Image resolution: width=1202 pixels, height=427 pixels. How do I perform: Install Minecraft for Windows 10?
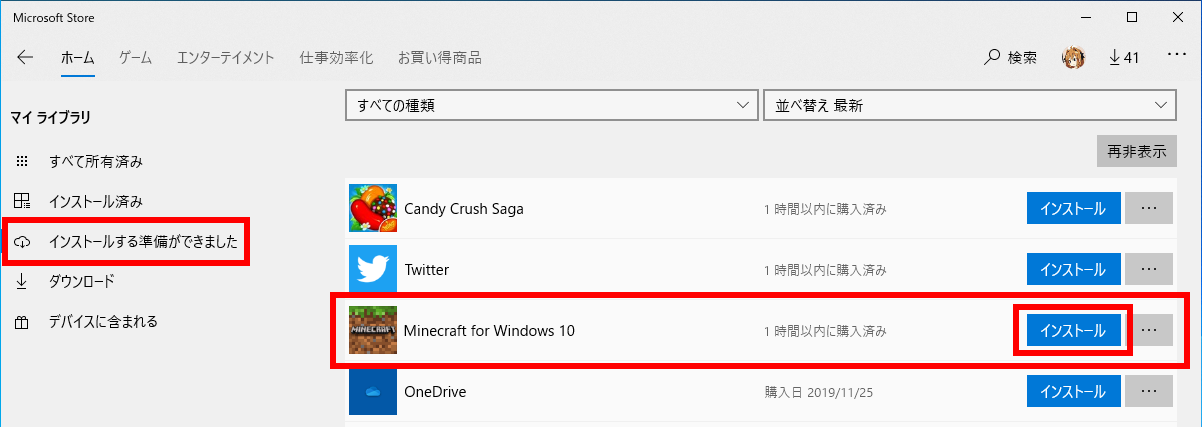[1073, 330]
